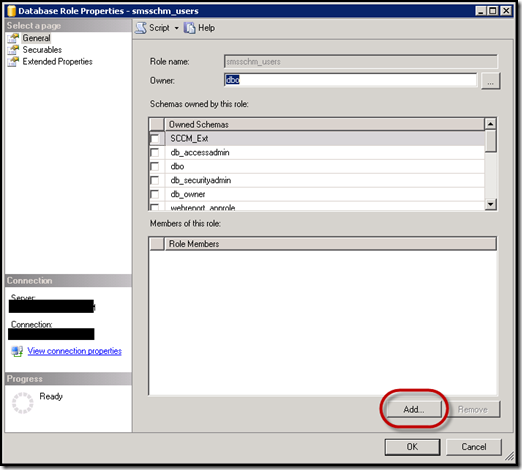Image resolution: width=522 pixels, height=470 pixels.
Task: Open View connection properties link
Action: coord(74,351)
